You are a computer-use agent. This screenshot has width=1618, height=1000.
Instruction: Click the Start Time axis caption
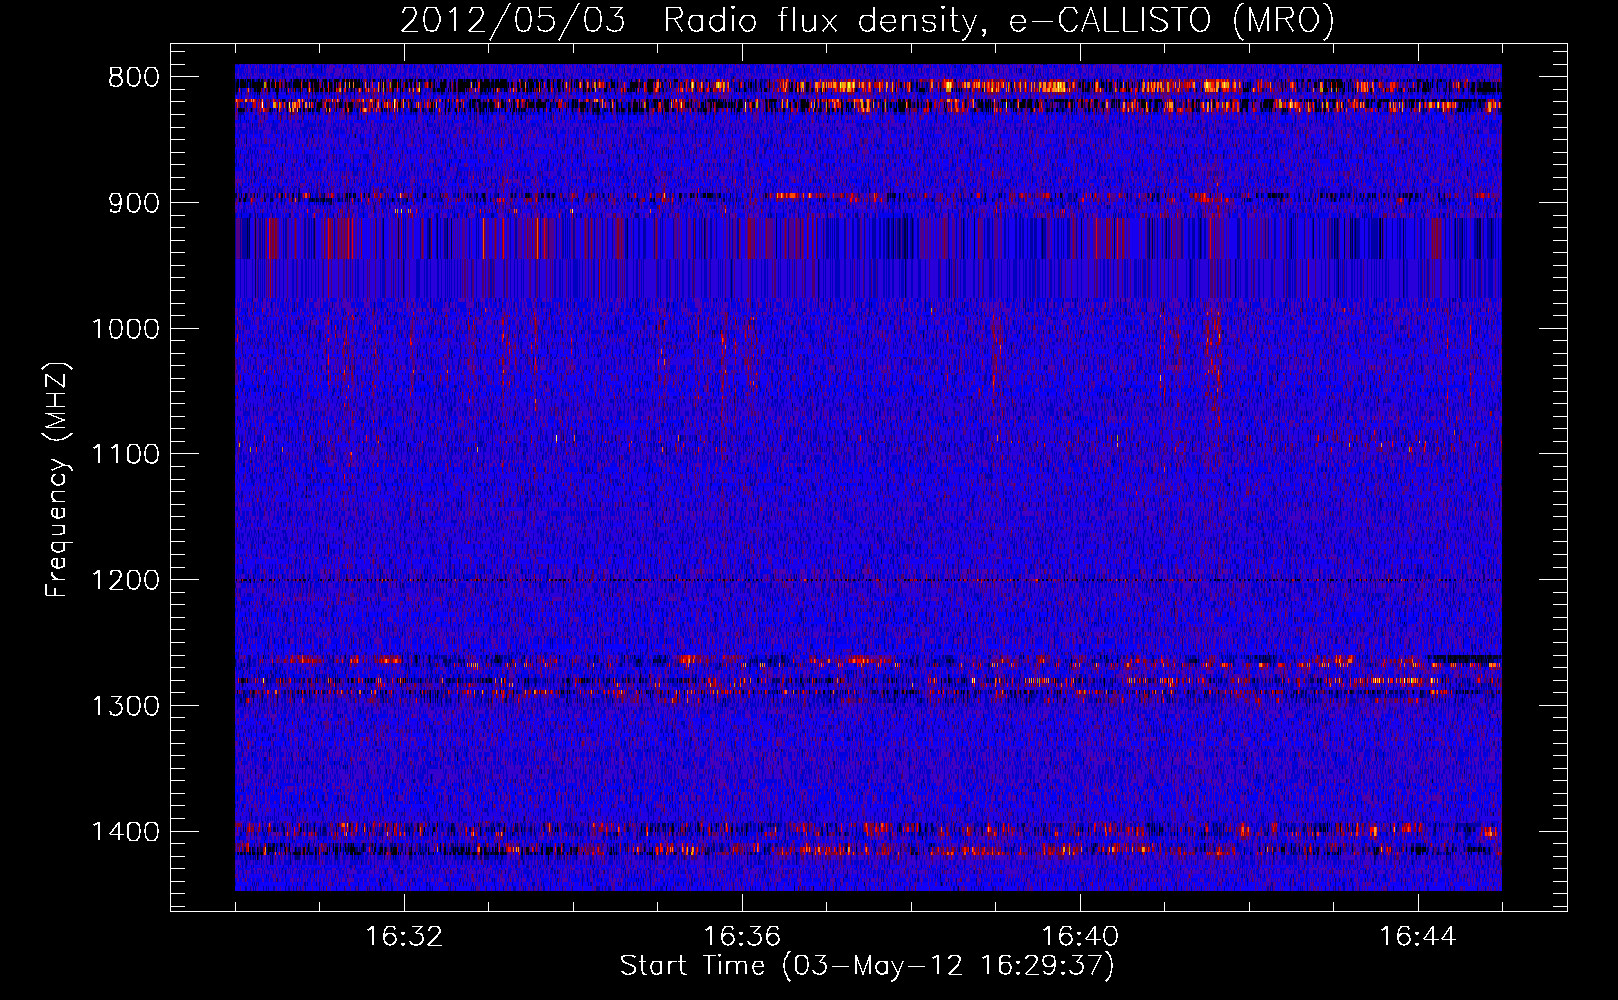tap(867, 966)
